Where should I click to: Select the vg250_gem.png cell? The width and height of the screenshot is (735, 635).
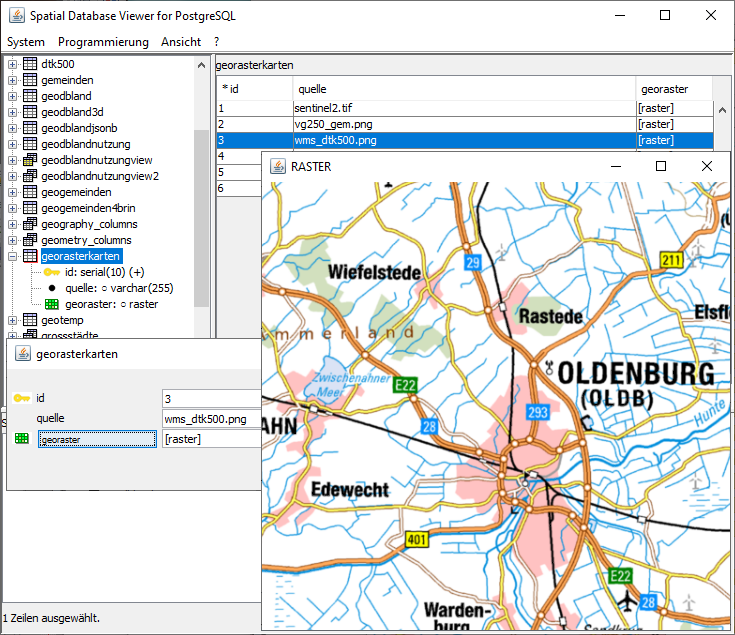[x=465, y=124]
